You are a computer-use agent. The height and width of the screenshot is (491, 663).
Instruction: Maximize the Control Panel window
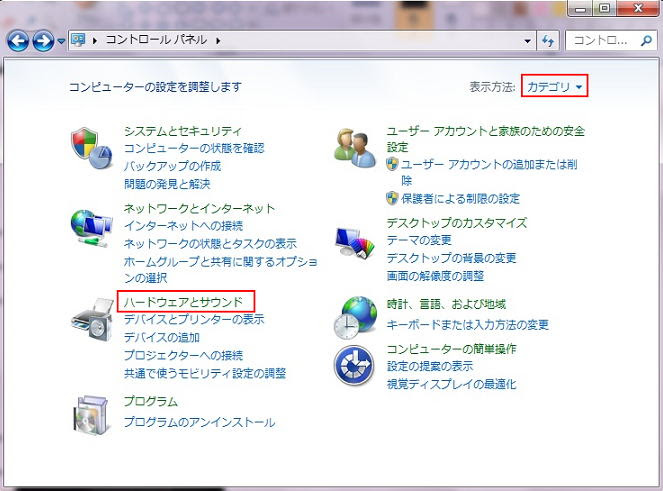[x=605, y=8]
